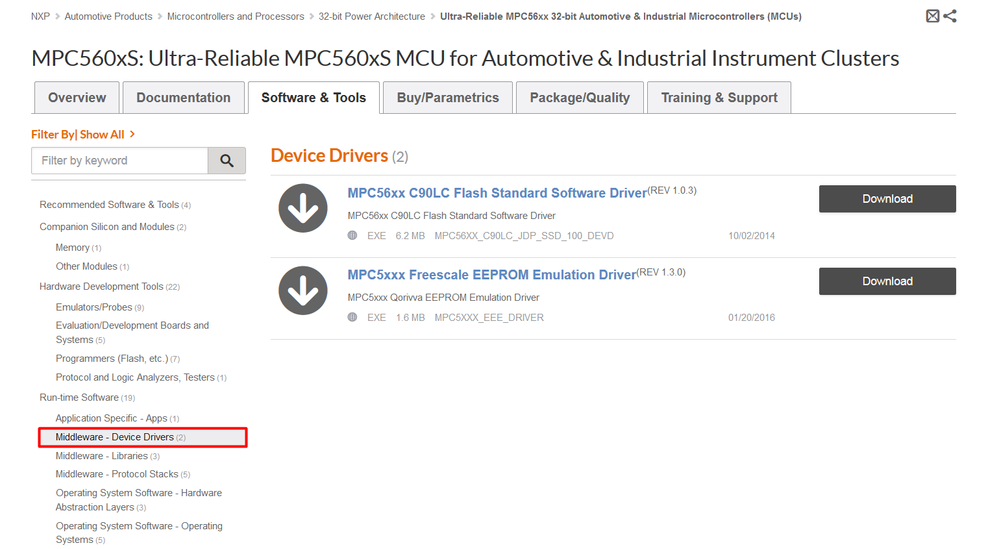Viewport: 999px width, 549px height.
Task: Download the Freescale EEPROM Emulation Driver
Action: pos(886,281)
